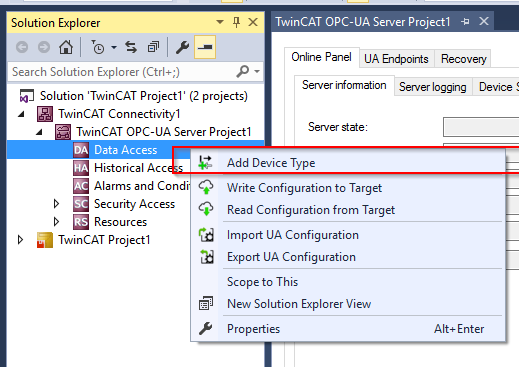
Task: Select Security Access tree item
Action: [134, 204]
